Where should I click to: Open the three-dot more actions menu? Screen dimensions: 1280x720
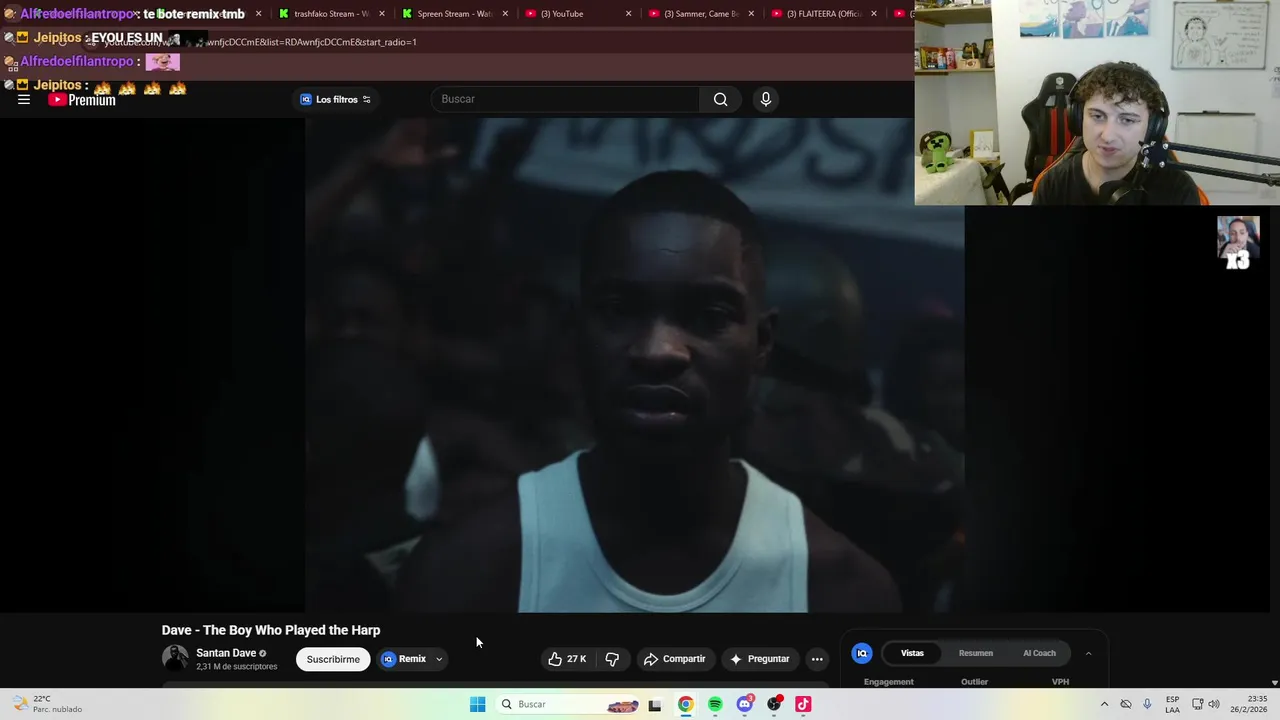(x=817, y=659)
